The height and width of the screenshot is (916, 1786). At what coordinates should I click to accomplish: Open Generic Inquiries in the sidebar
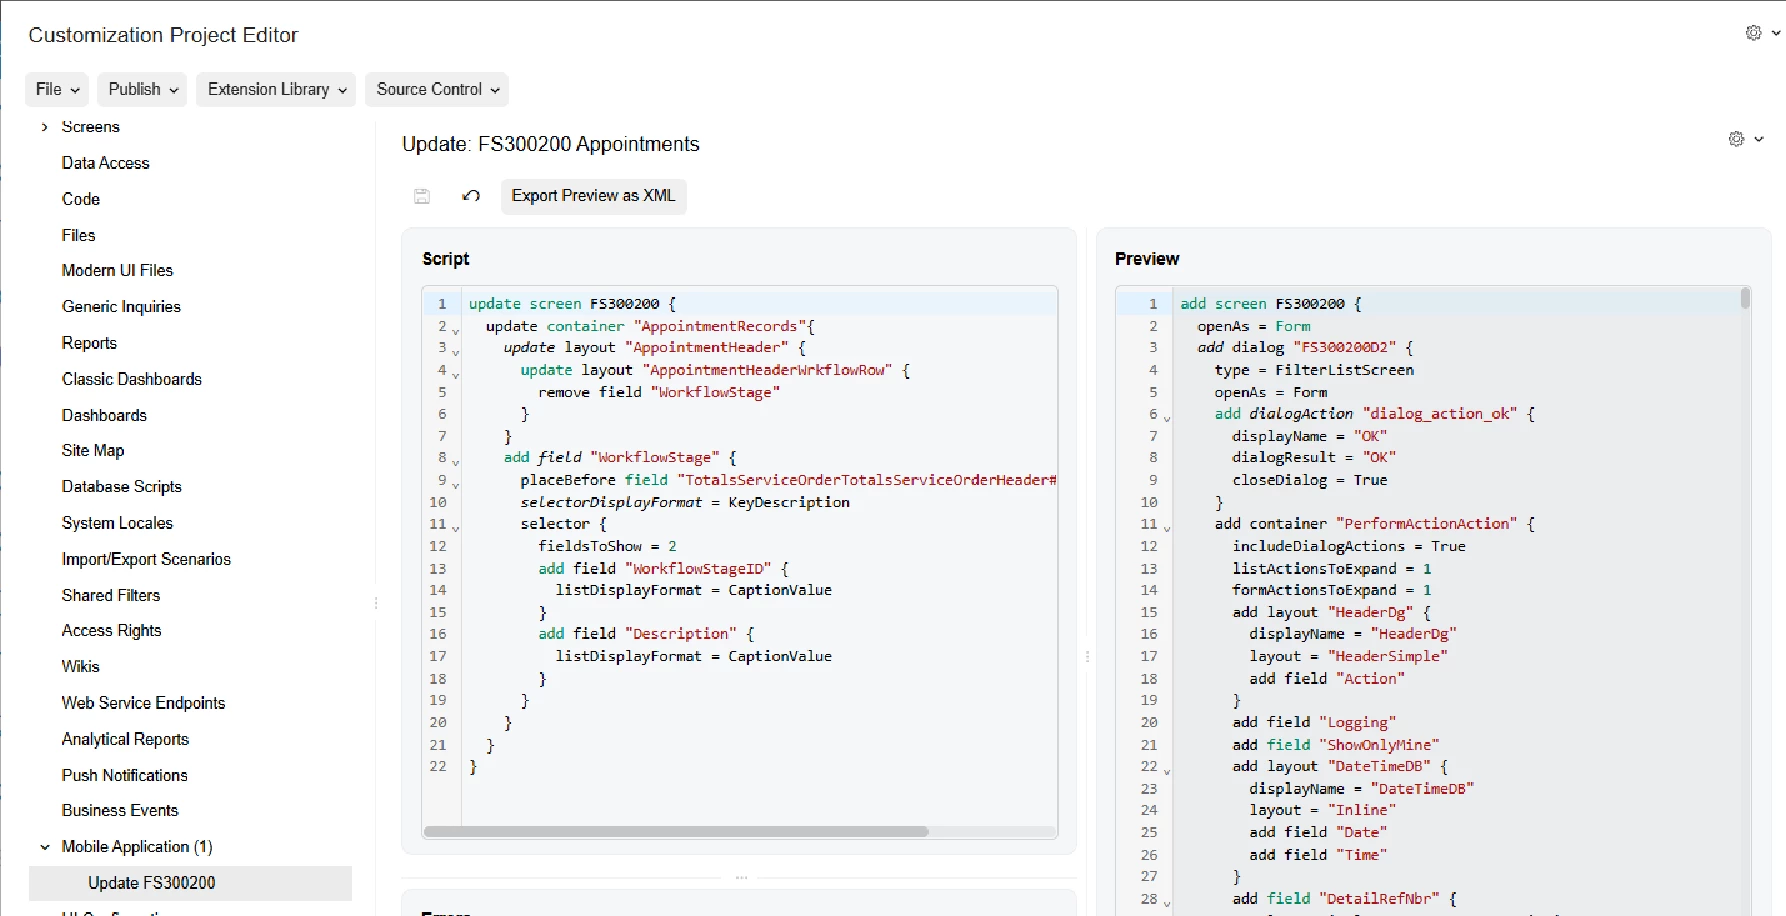(121, 307)
